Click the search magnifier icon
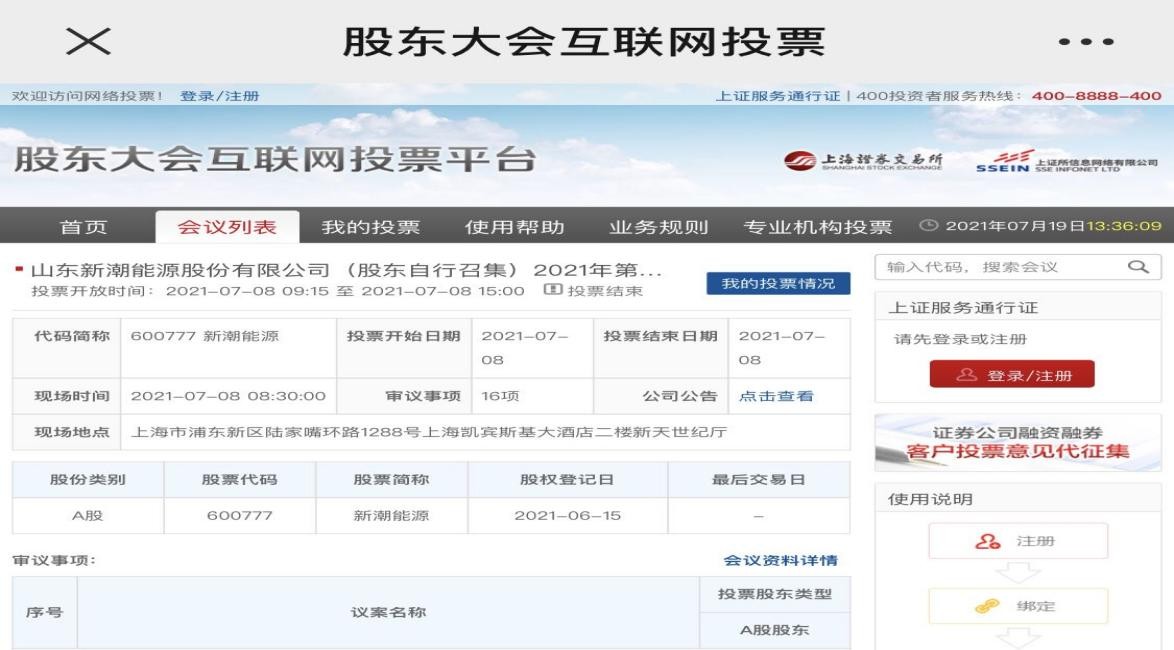1174x650 pixels. pyautogui.click(x=1138, y=267)
